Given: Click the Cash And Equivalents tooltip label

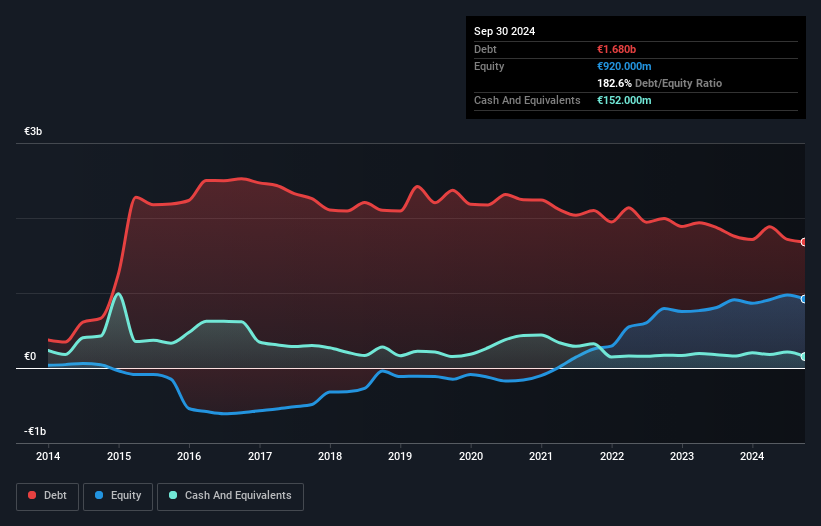Looking at the screenshot, I should click(527, 100).
